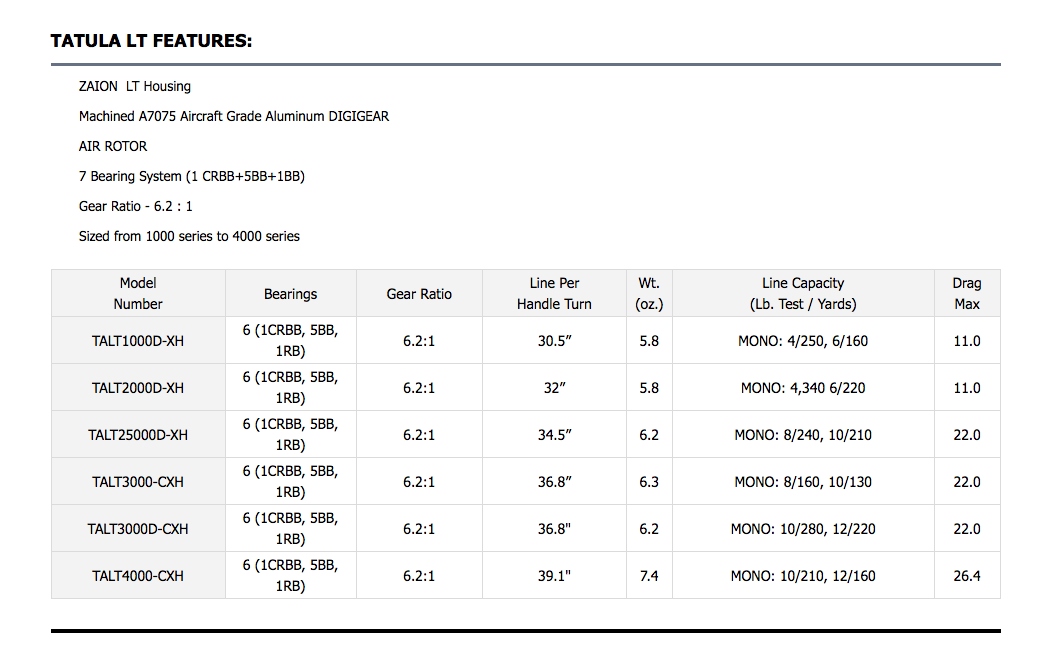Select the 6.2:1 gear ratio for TALT4000-CXH
The image size is (1040, 651).
click(x=419, y=576)
